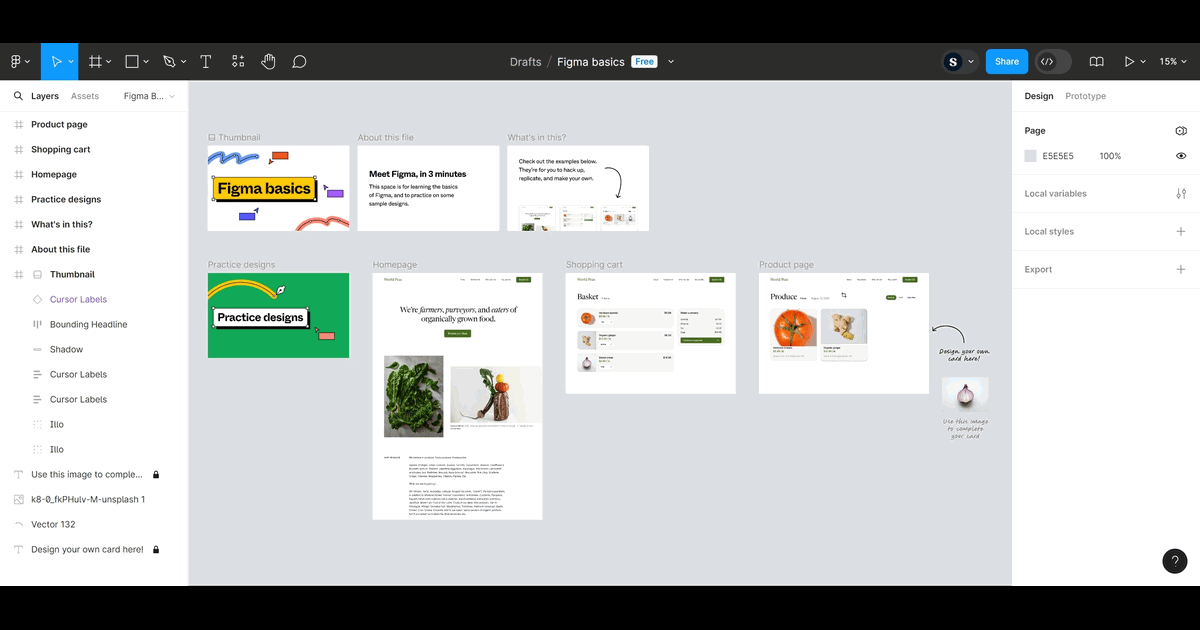Select the Pen tool
This screenshot has width=1200, height=630.
tap(169, 61)
